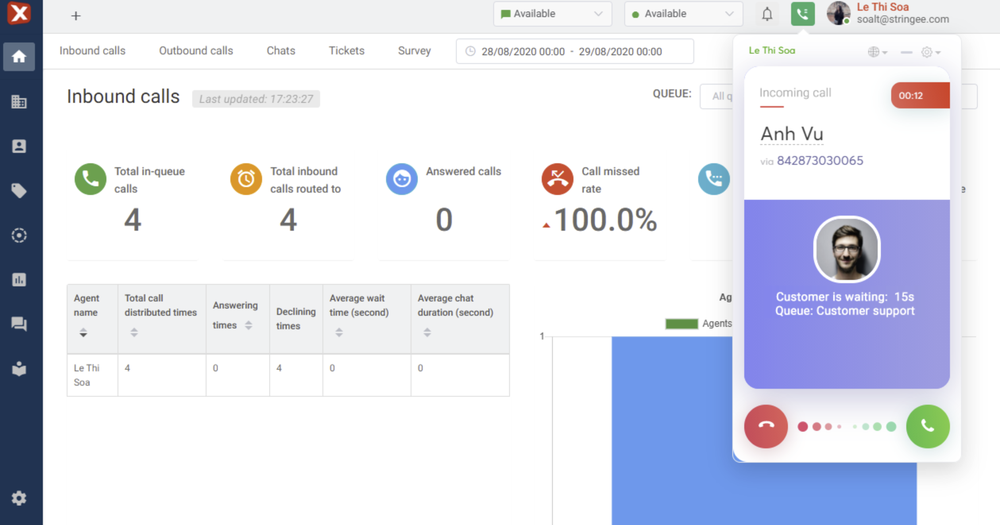Image resolution: width=1000 pixels, height=525 pixels.
Task: Click the clock icon in date range
Action: (x=470, y=52)
